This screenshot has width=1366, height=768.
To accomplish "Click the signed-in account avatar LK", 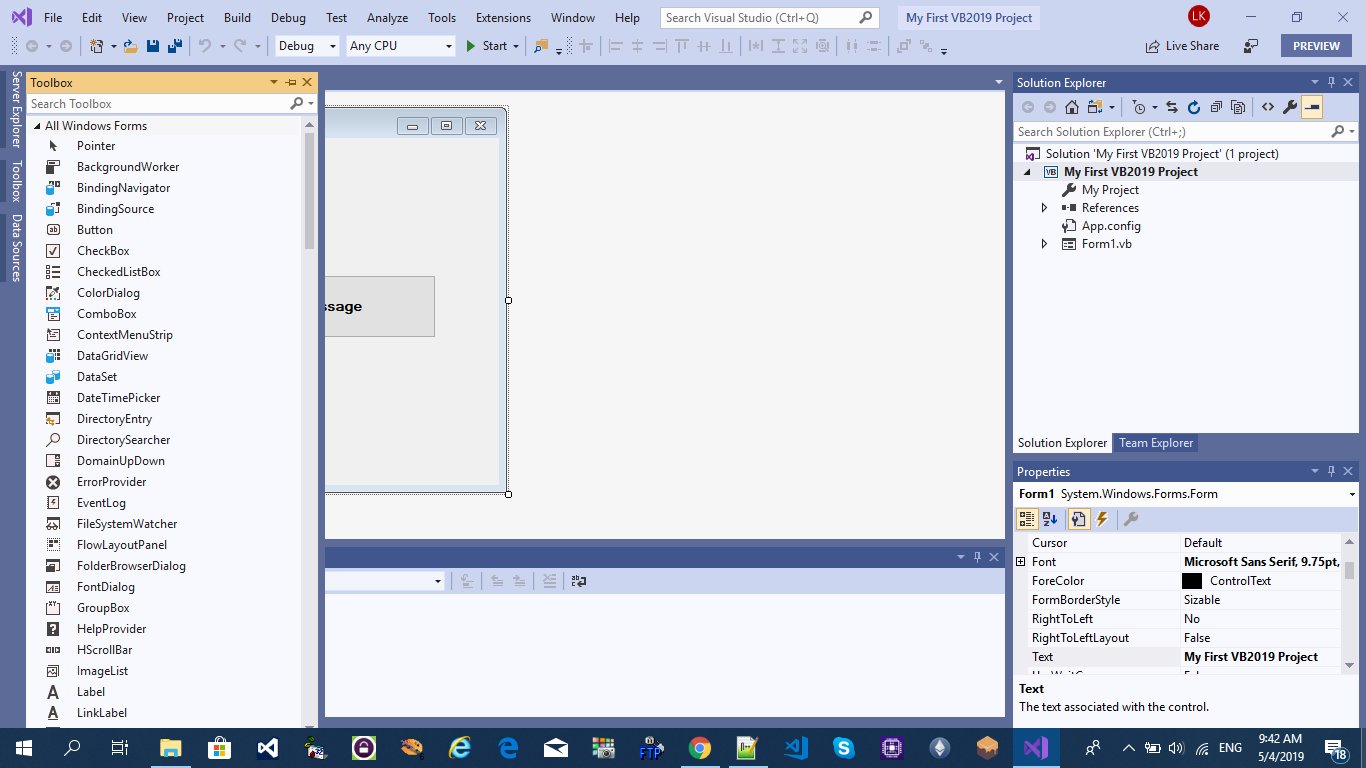I will coord(1198,17).
